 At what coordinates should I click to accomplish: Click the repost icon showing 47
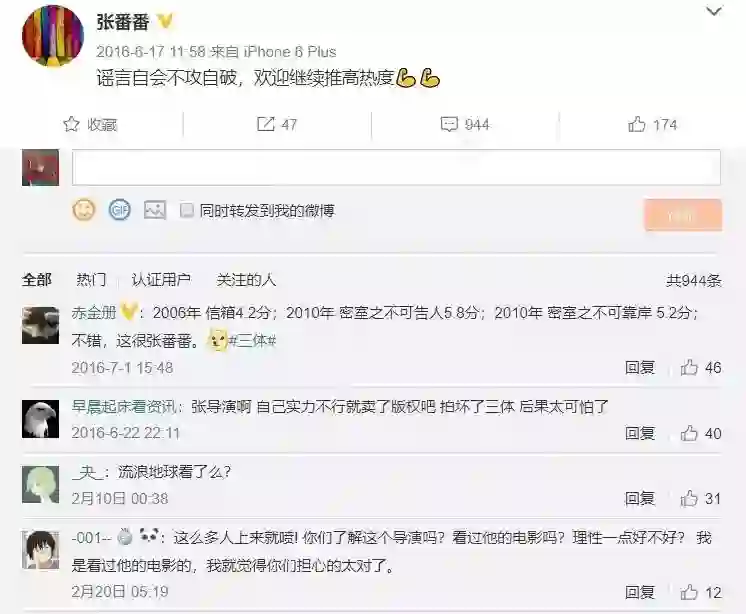click(265, 124)
